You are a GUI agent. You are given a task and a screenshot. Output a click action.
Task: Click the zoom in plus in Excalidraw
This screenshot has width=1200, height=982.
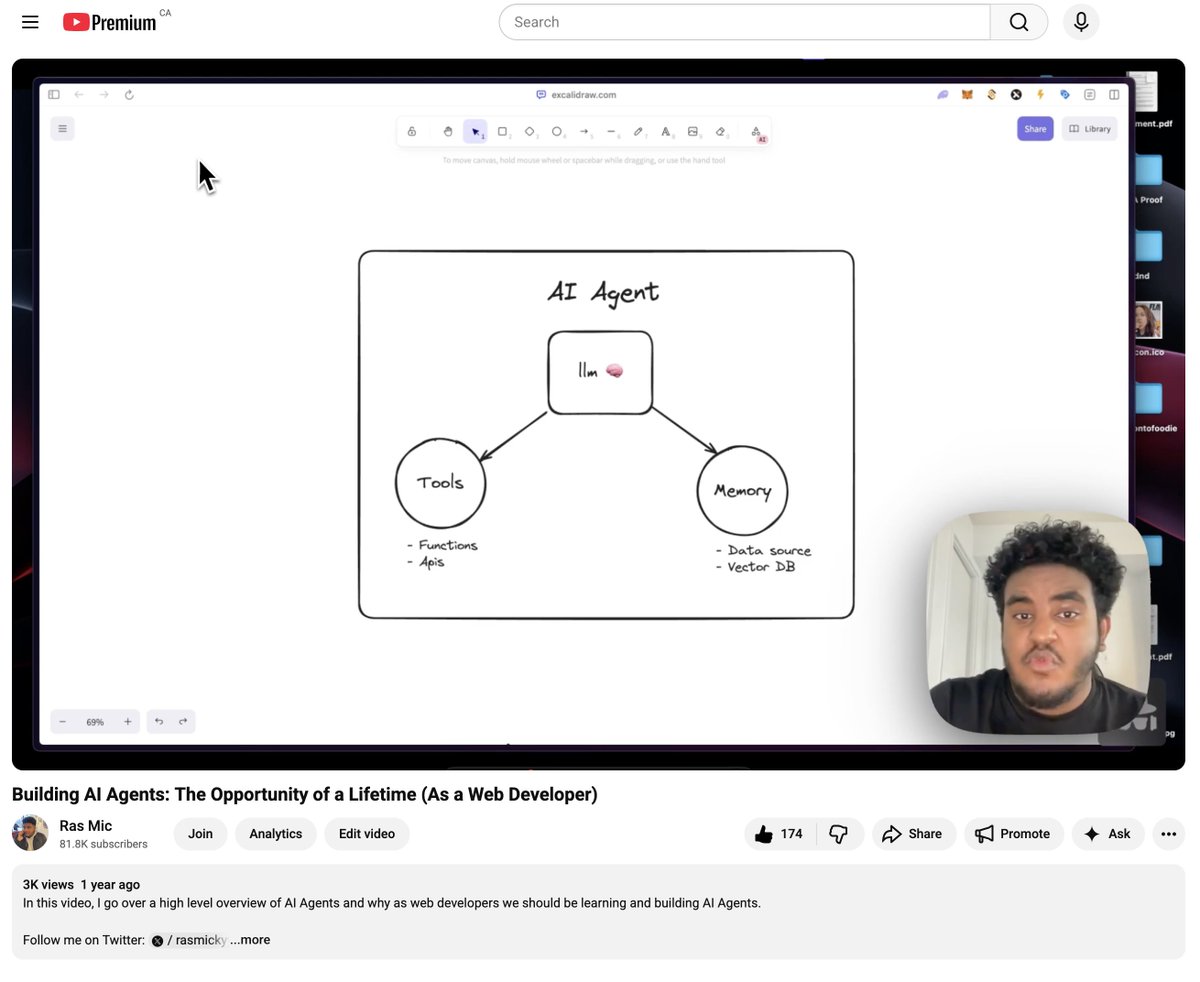point(127,722)
